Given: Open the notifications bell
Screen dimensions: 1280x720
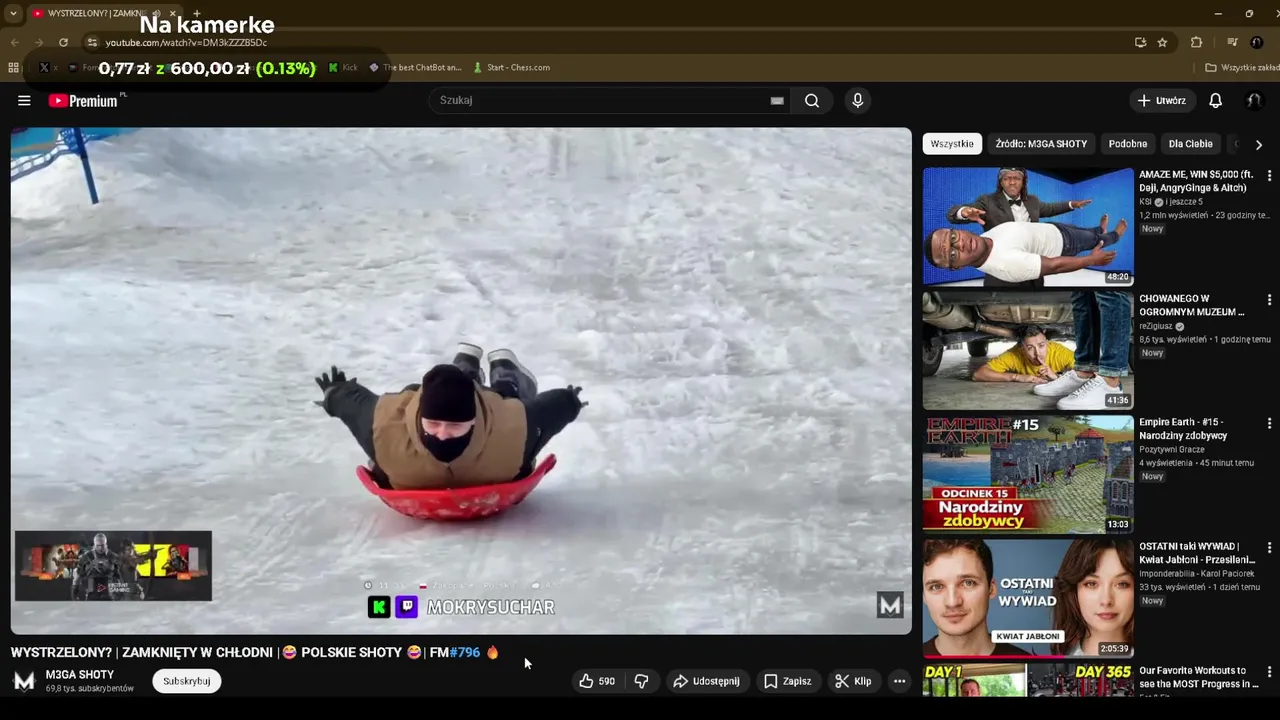Looking at the screenshot, I should (x=1215, y=100).
